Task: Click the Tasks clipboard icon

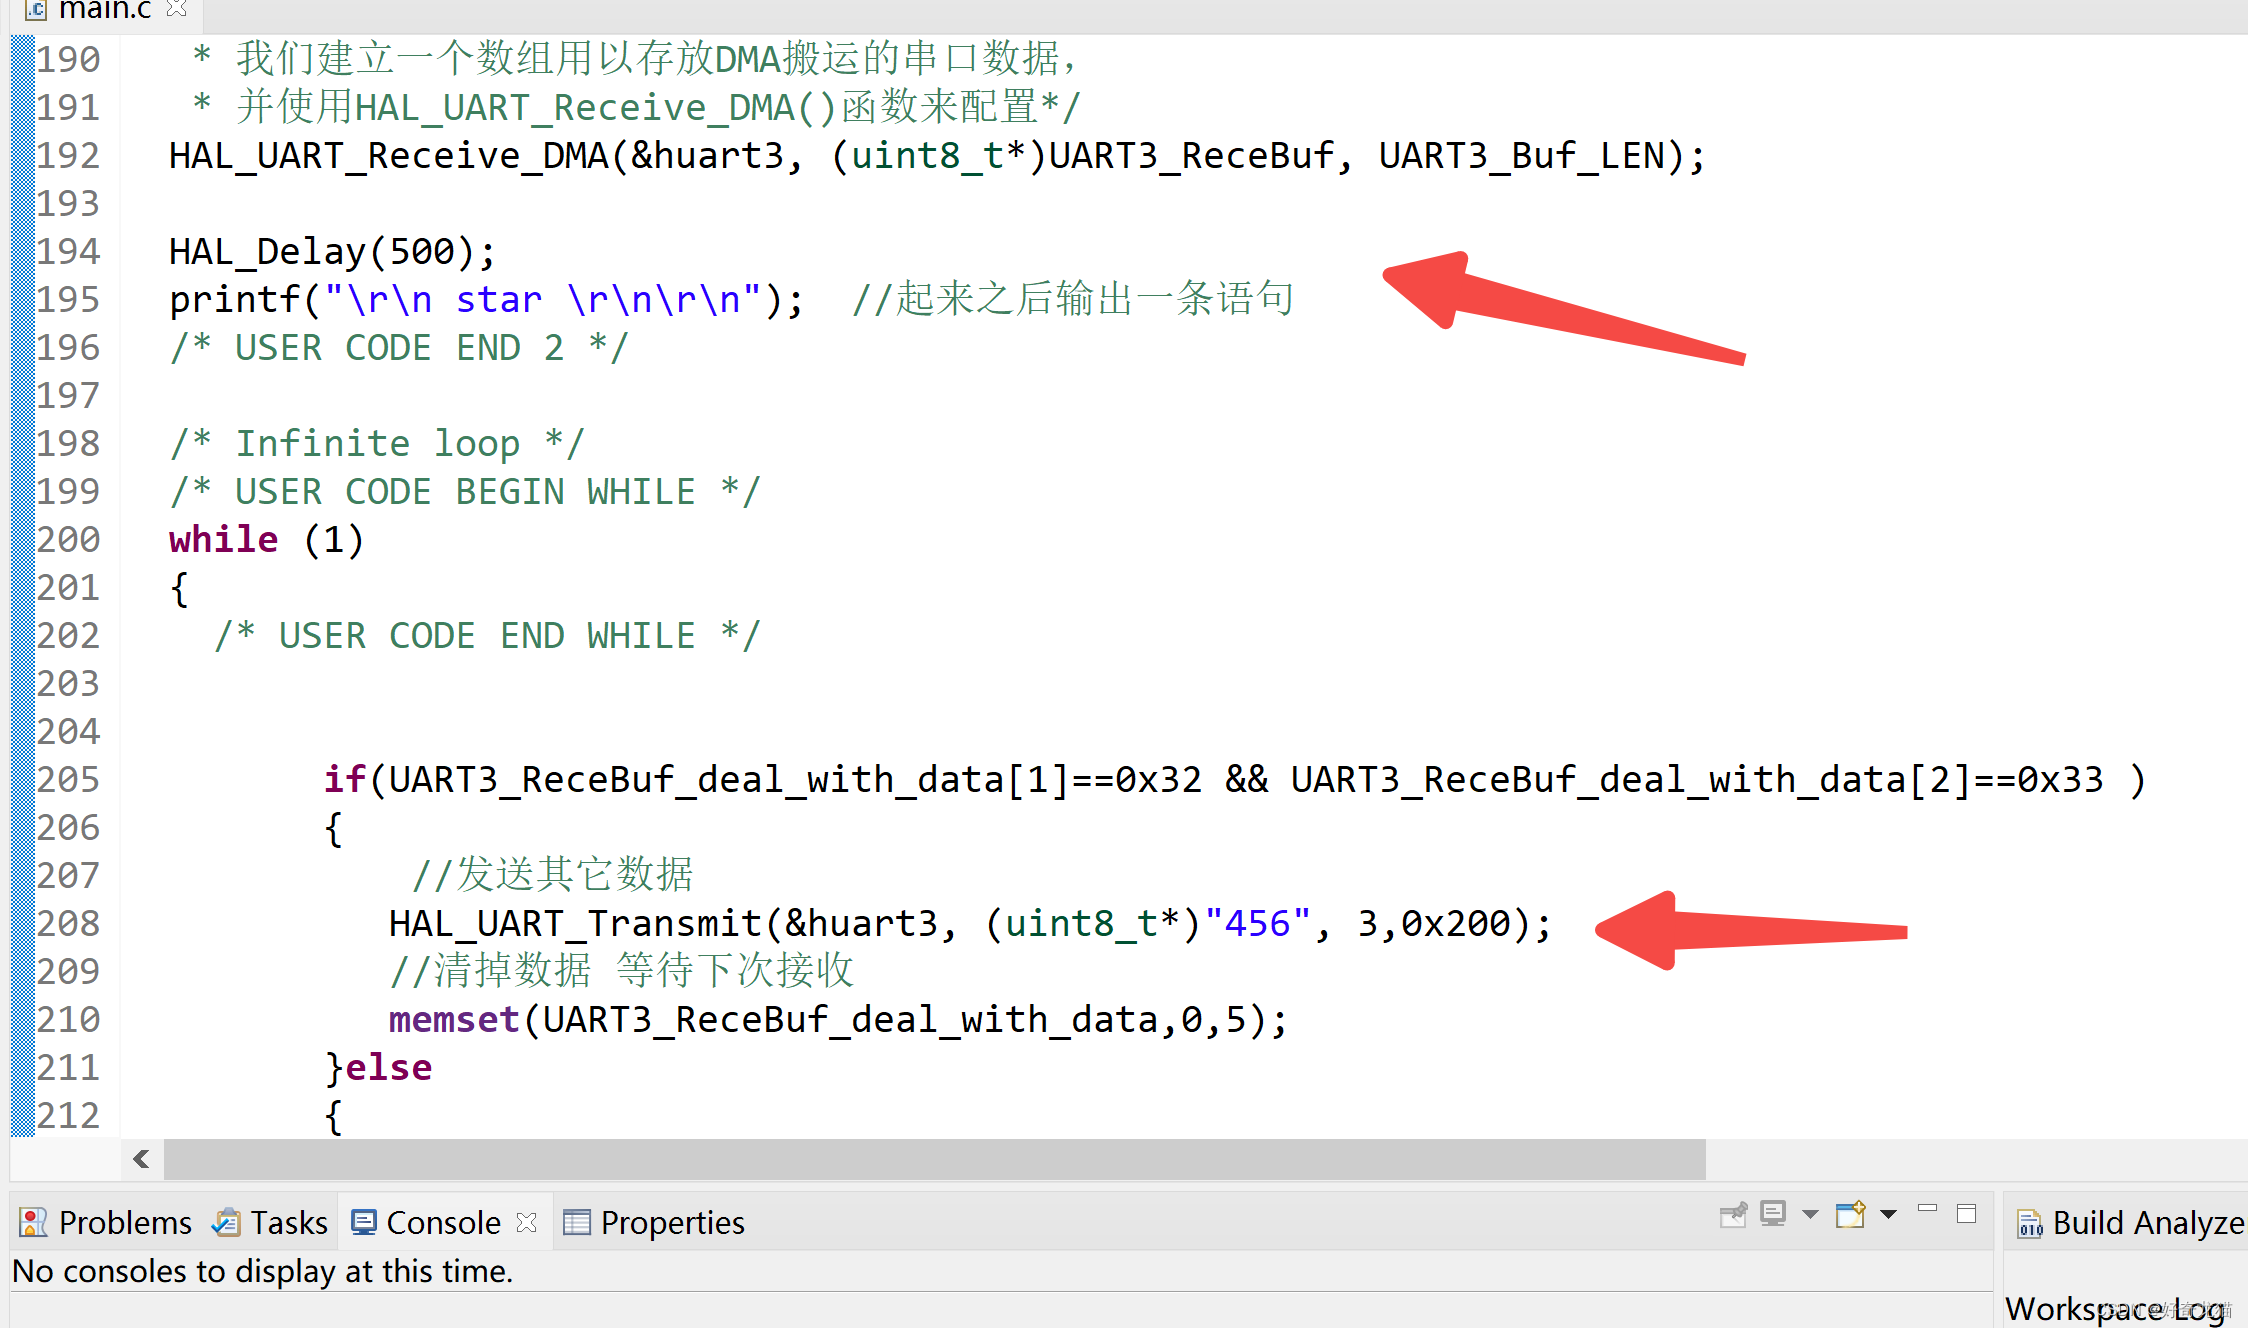Action: click(228, 1221)
